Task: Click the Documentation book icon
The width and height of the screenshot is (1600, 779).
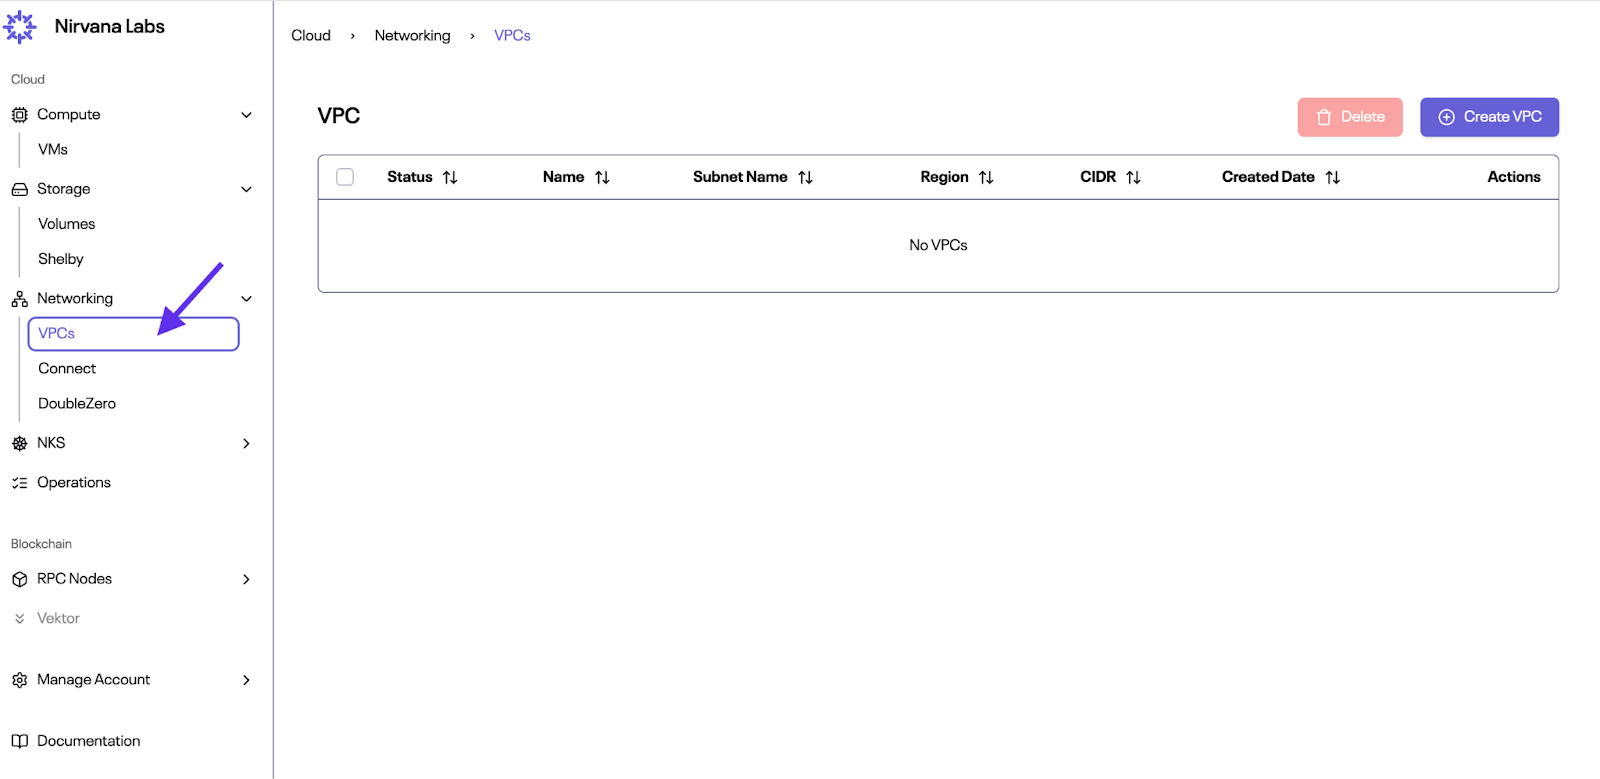Action: [19, 741]
